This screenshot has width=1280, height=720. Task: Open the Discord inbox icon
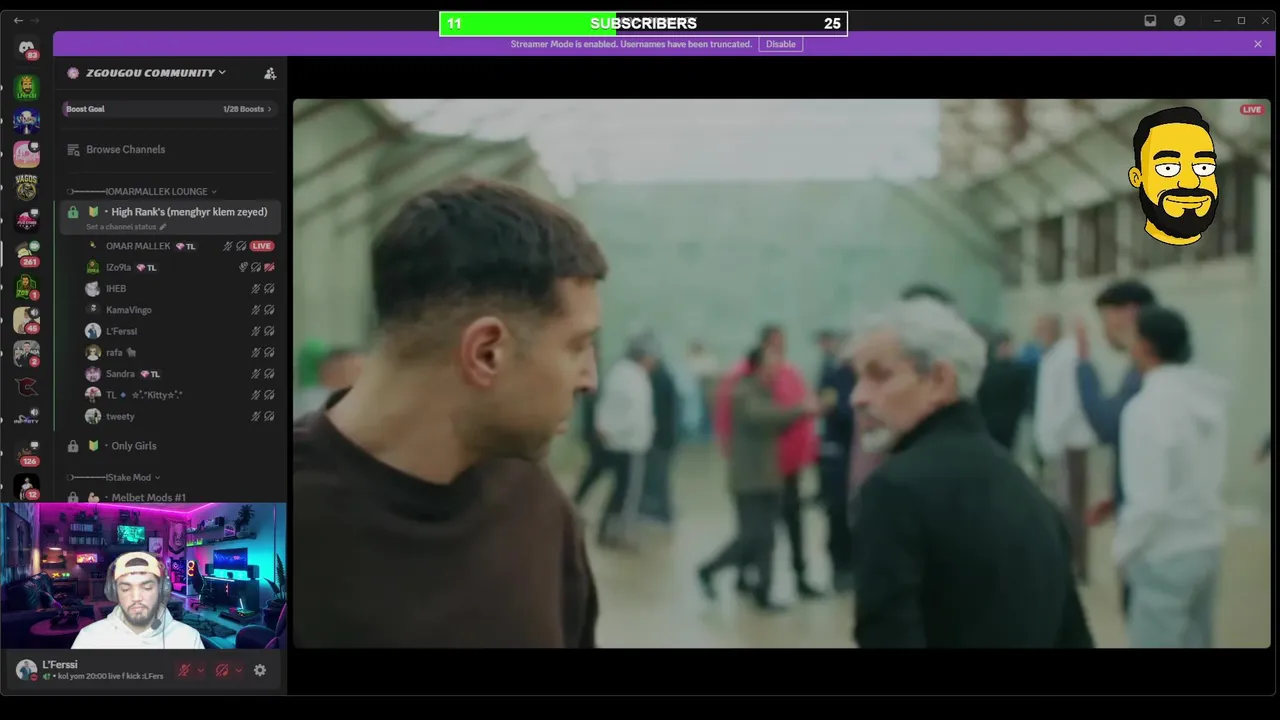[x=1150, y=21]
